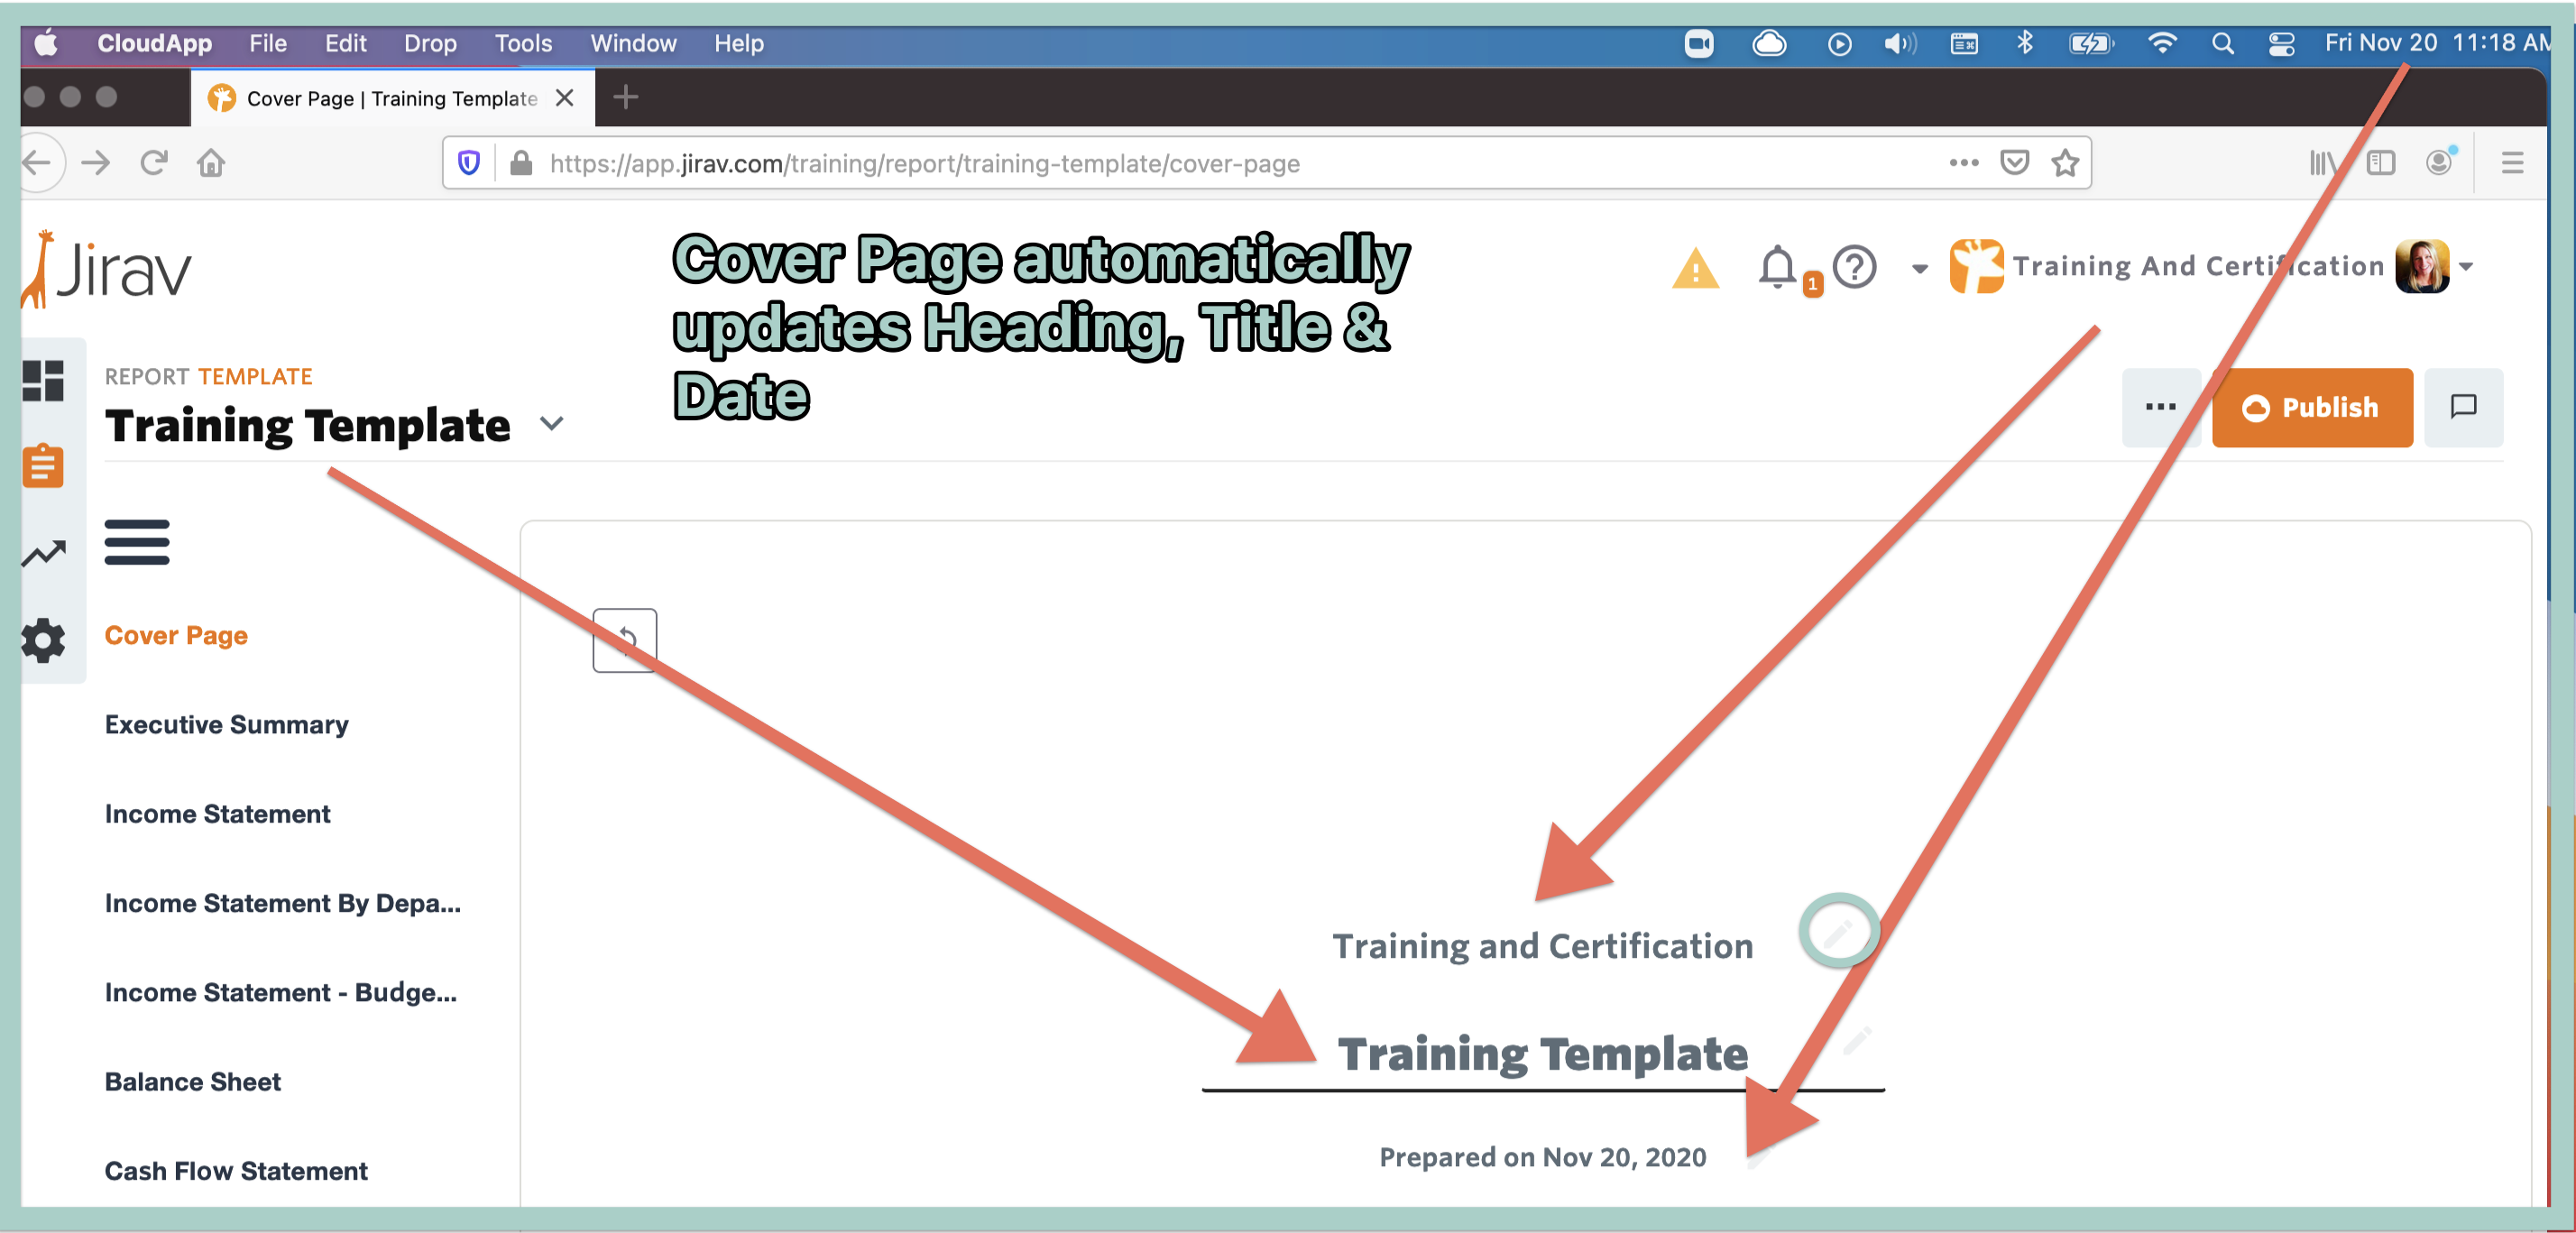Open the Cover Page section
The height and width of the screenshot is (1233, 2576).
[176, 635]
